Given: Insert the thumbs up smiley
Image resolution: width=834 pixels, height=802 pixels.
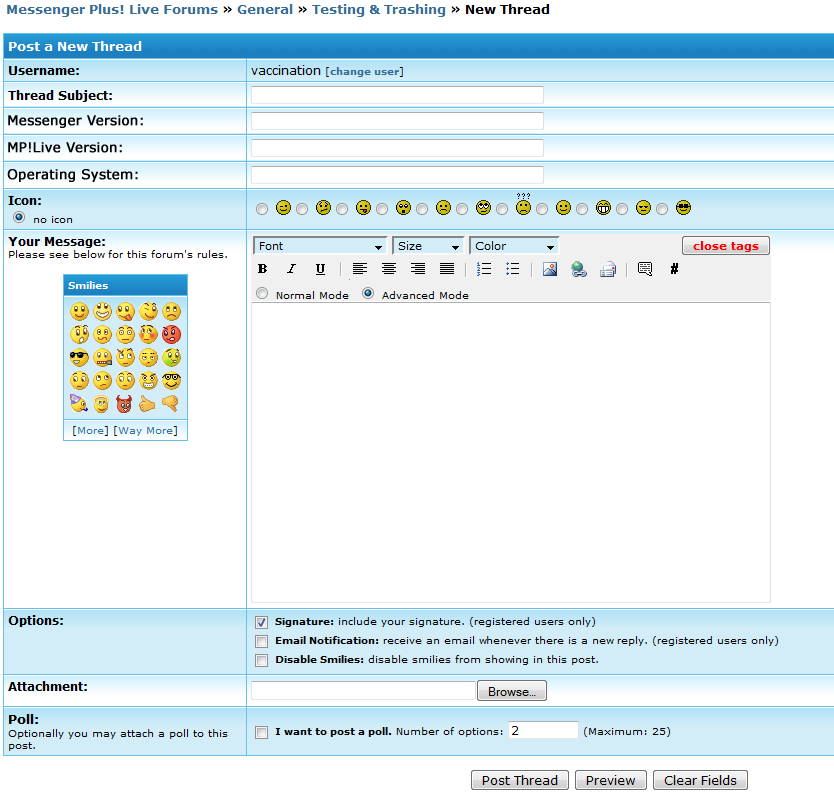Looking at the screenshot, I should point(148,404).
